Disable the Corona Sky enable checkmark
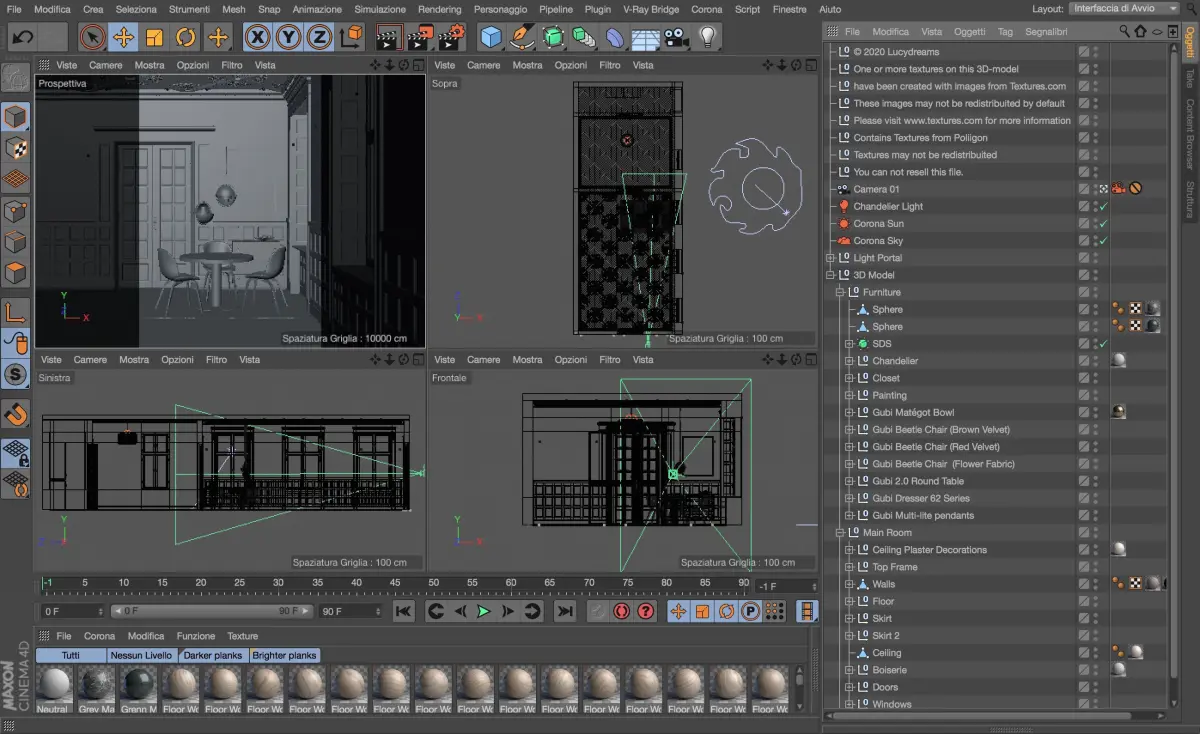1200x734 pixels. tap(1103, 241)
